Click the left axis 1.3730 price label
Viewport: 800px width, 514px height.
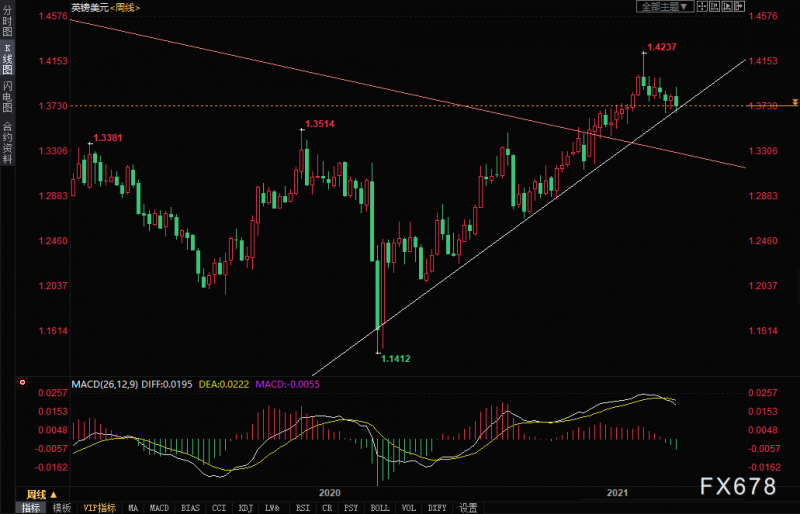coord(53,106)
